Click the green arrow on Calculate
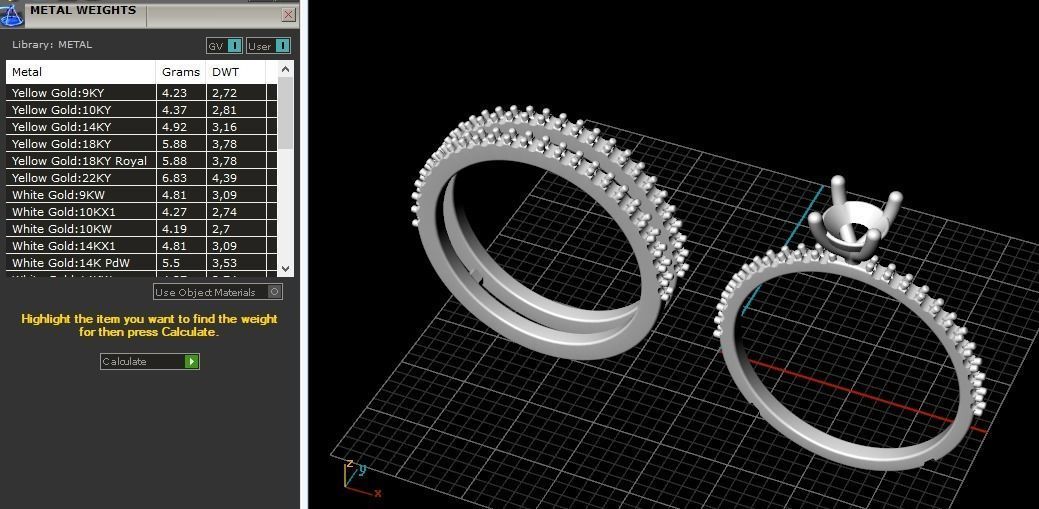The height and width of the screenshot is (509, 1039). click(x=191, y=361)
